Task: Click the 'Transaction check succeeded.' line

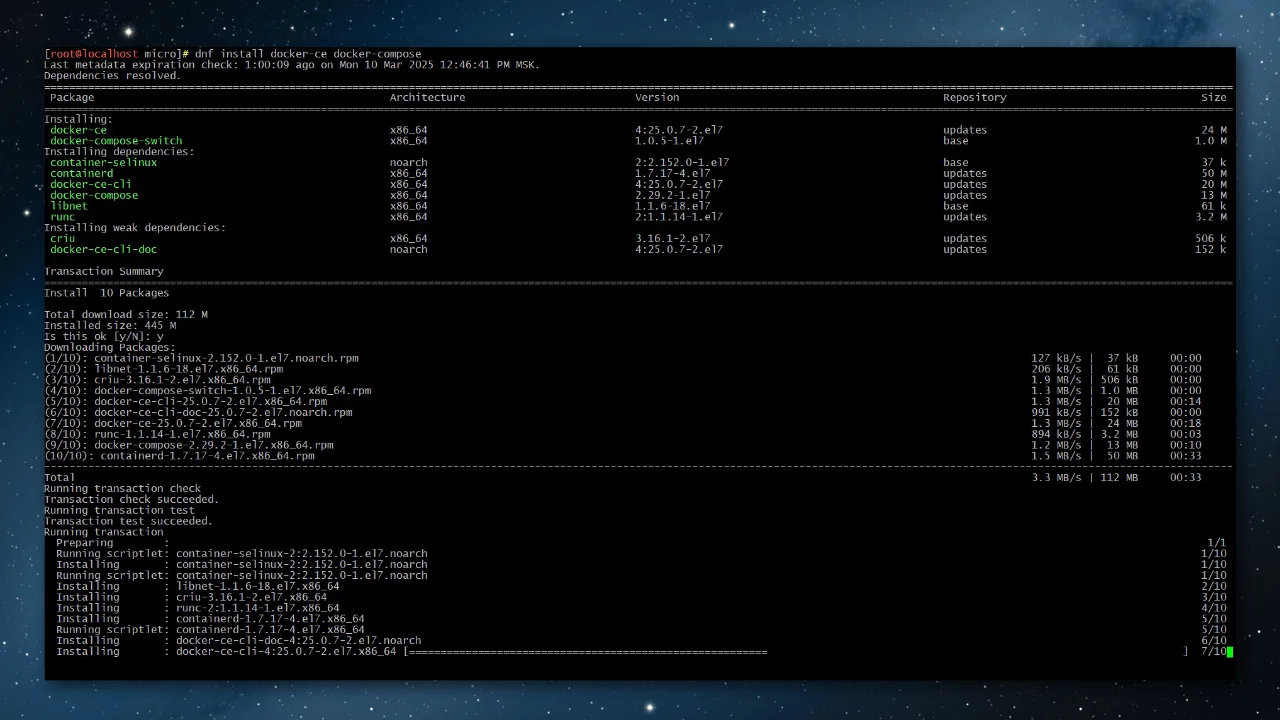Action: pyautogui.click(x=132, y=500)
